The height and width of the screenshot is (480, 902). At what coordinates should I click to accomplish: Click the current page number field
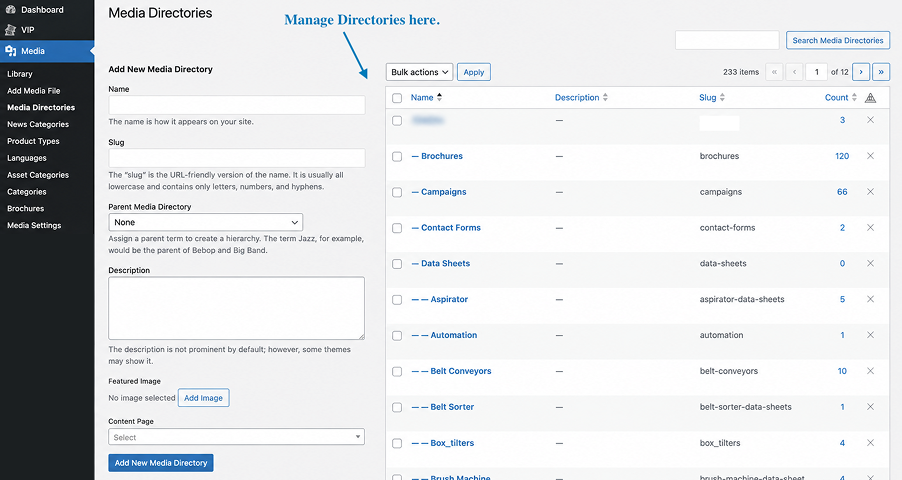click(x=816, y=72)
